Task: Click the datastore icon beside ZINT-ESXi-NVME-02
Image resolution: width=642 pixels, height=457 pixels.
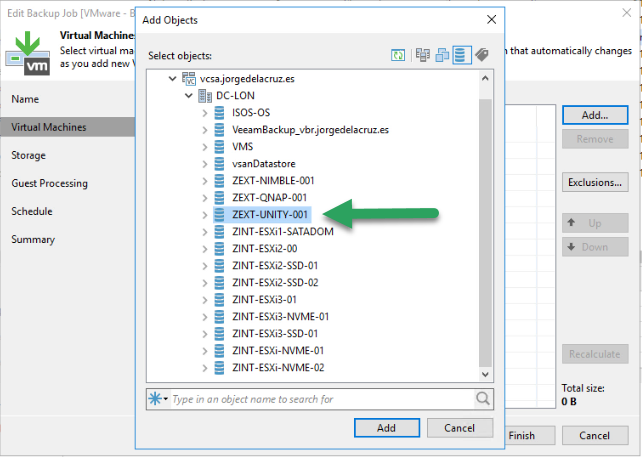Action: [219, 368]
